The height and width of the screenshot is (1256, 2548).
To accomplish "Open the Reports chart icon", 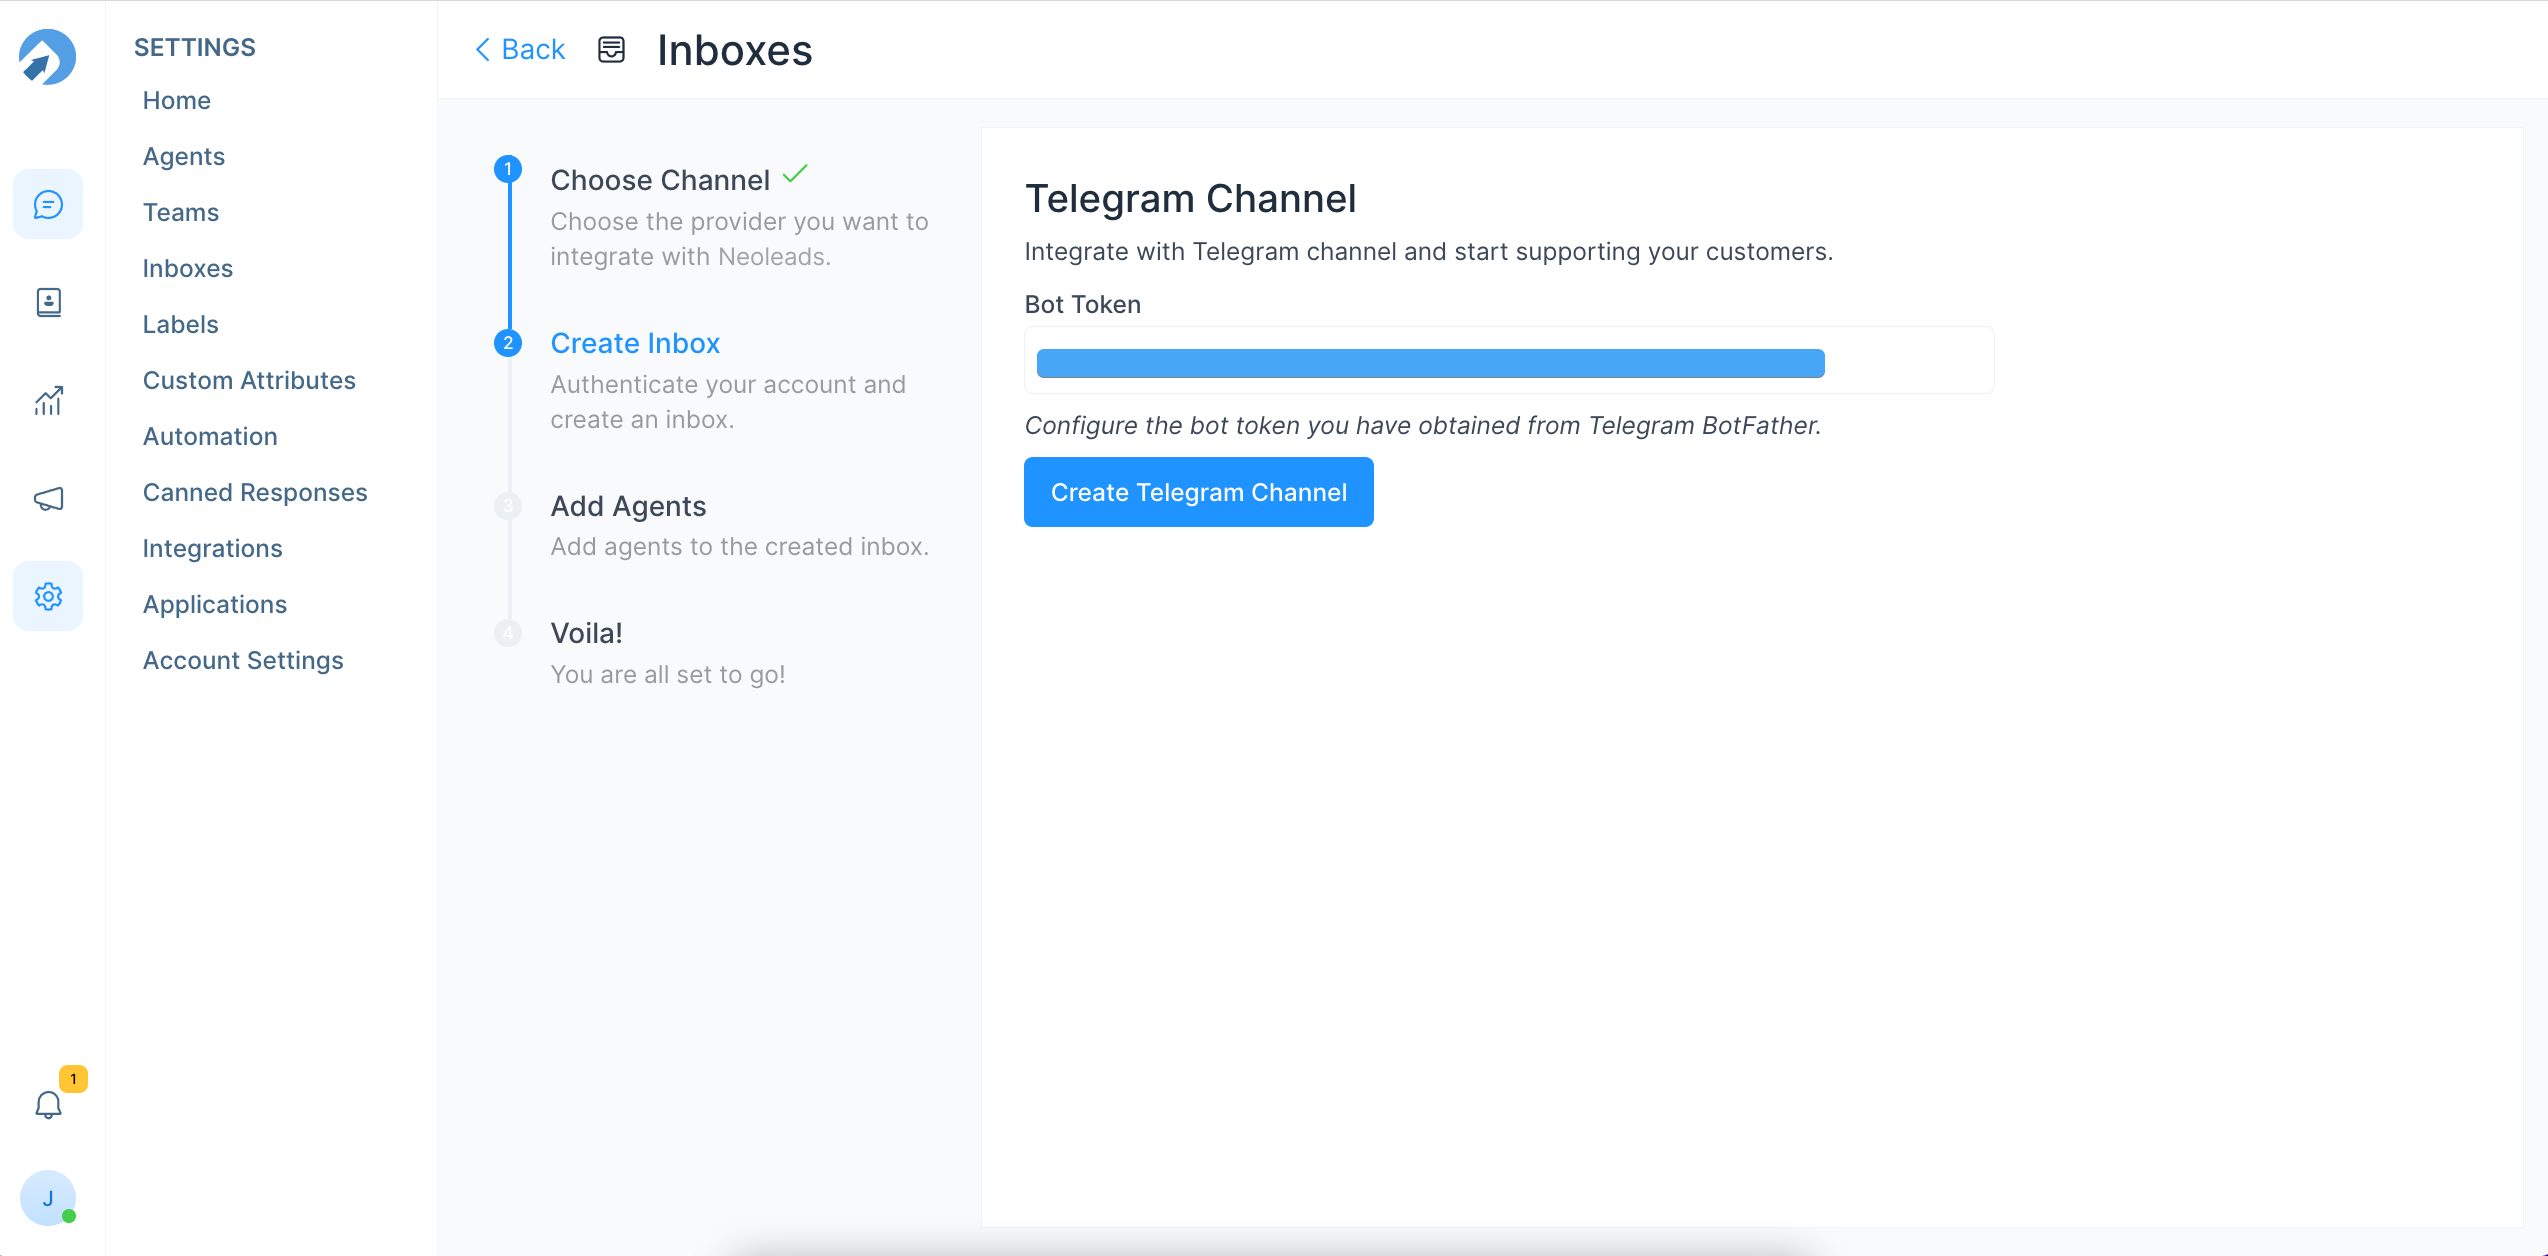I will coord(48,400).
